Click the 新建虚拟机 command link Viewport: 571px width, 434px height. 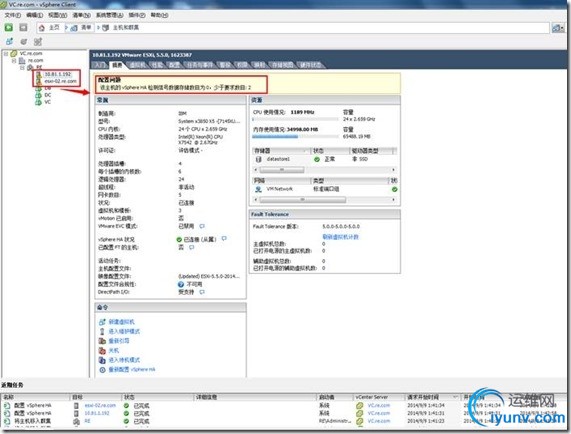[122, 322]
